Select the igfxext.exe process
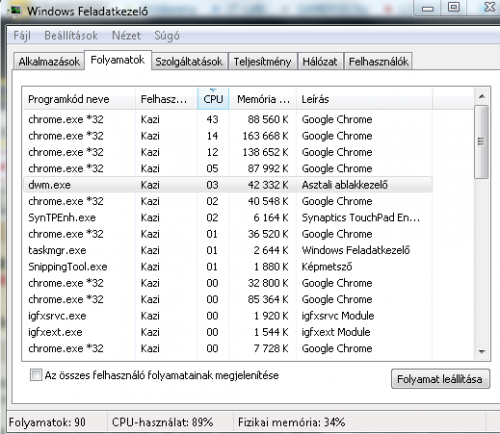The image size is (500, 434). pos(228,332)
